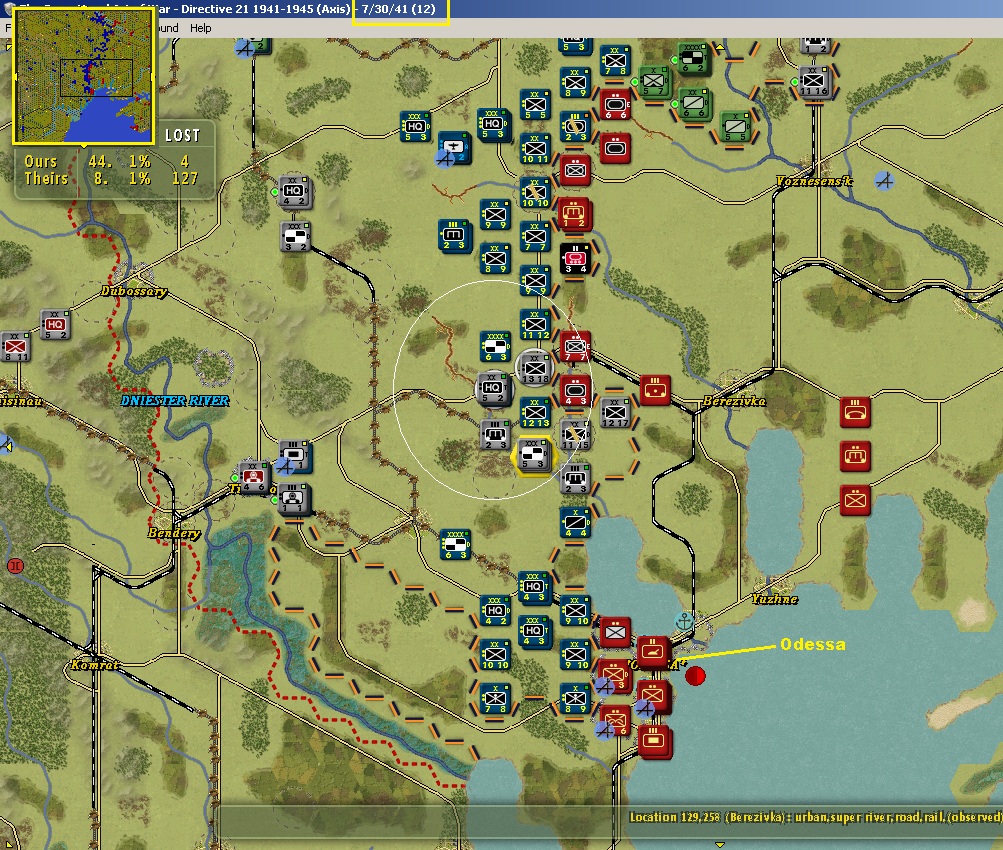This screenshot has height=850, width=1003.
Task: Click the LOST header in losses panel
Action: (x=182, y=136)
